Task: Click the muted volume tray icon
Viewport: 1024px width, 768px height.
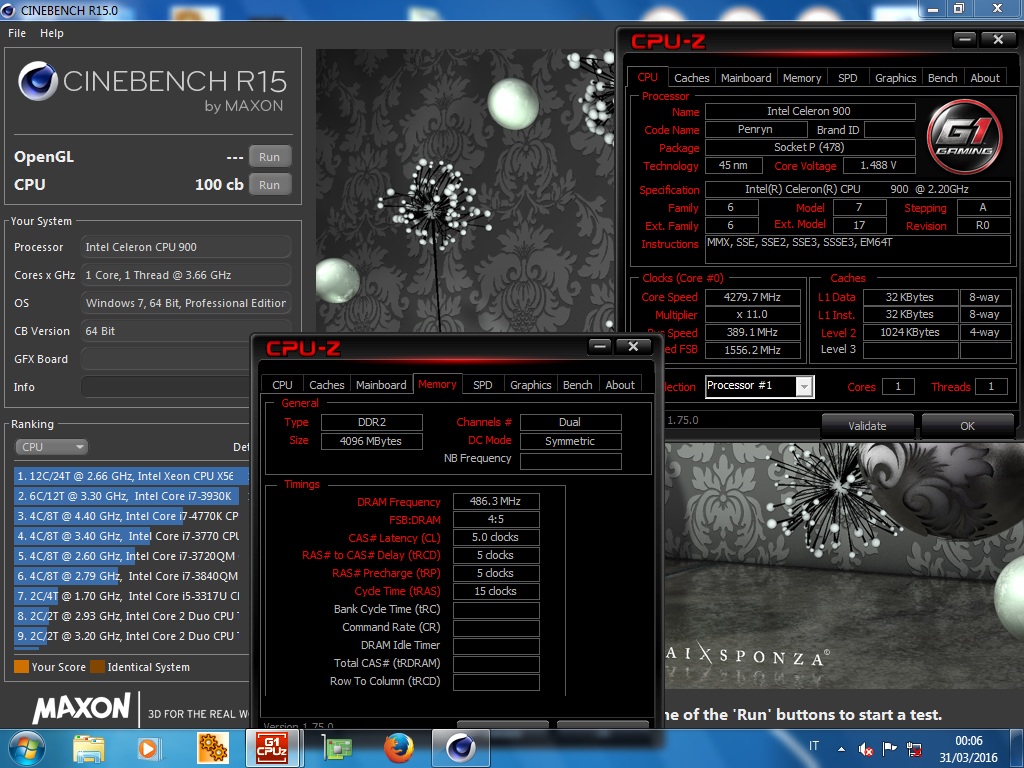Action: [866, 749]
